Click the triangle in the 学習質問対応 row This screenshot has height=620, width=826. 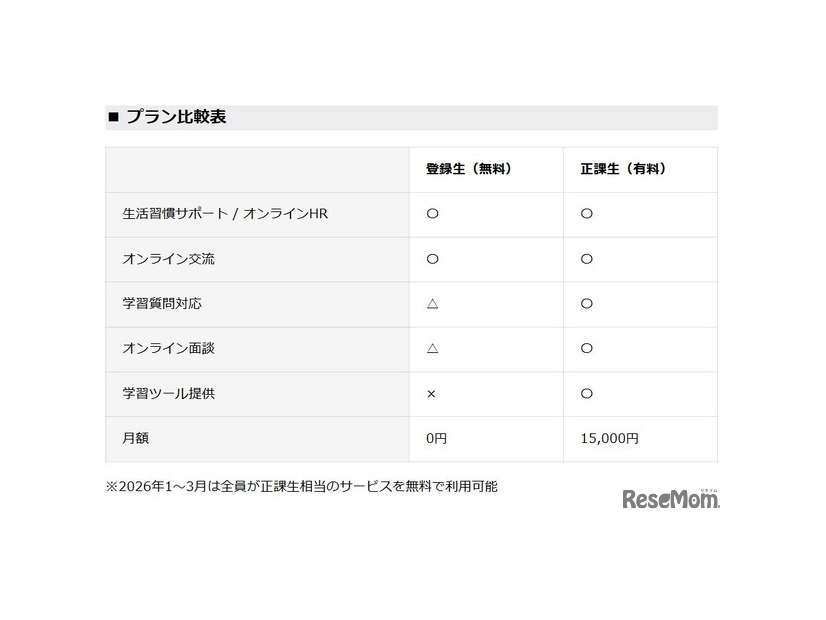(432, 304)
